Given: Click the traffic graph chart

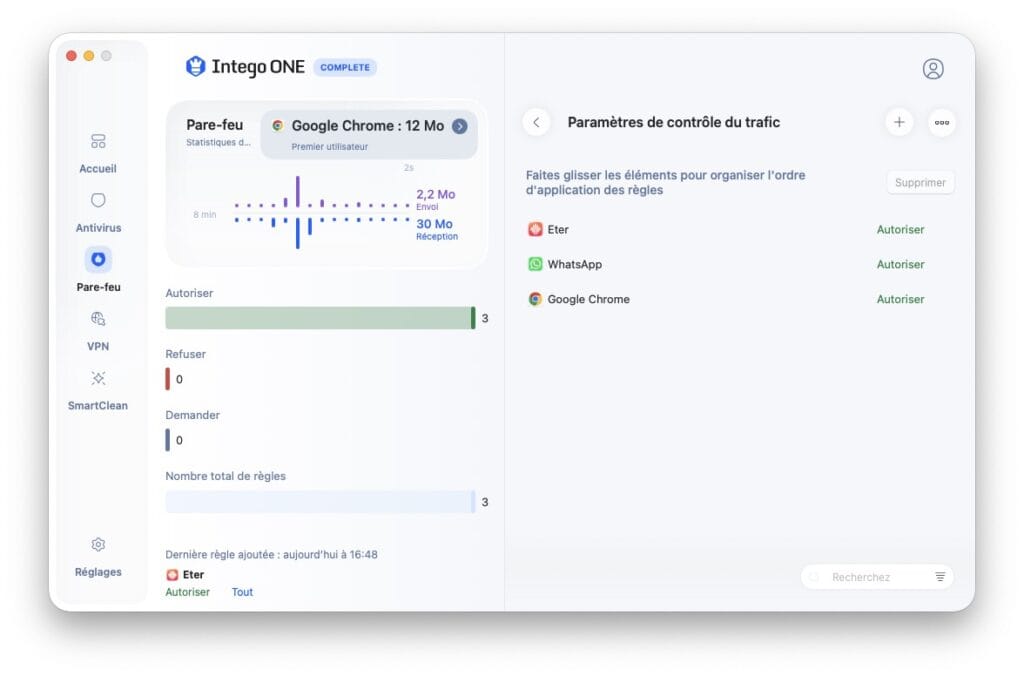Looking at the screenshot, I should 321,212.
